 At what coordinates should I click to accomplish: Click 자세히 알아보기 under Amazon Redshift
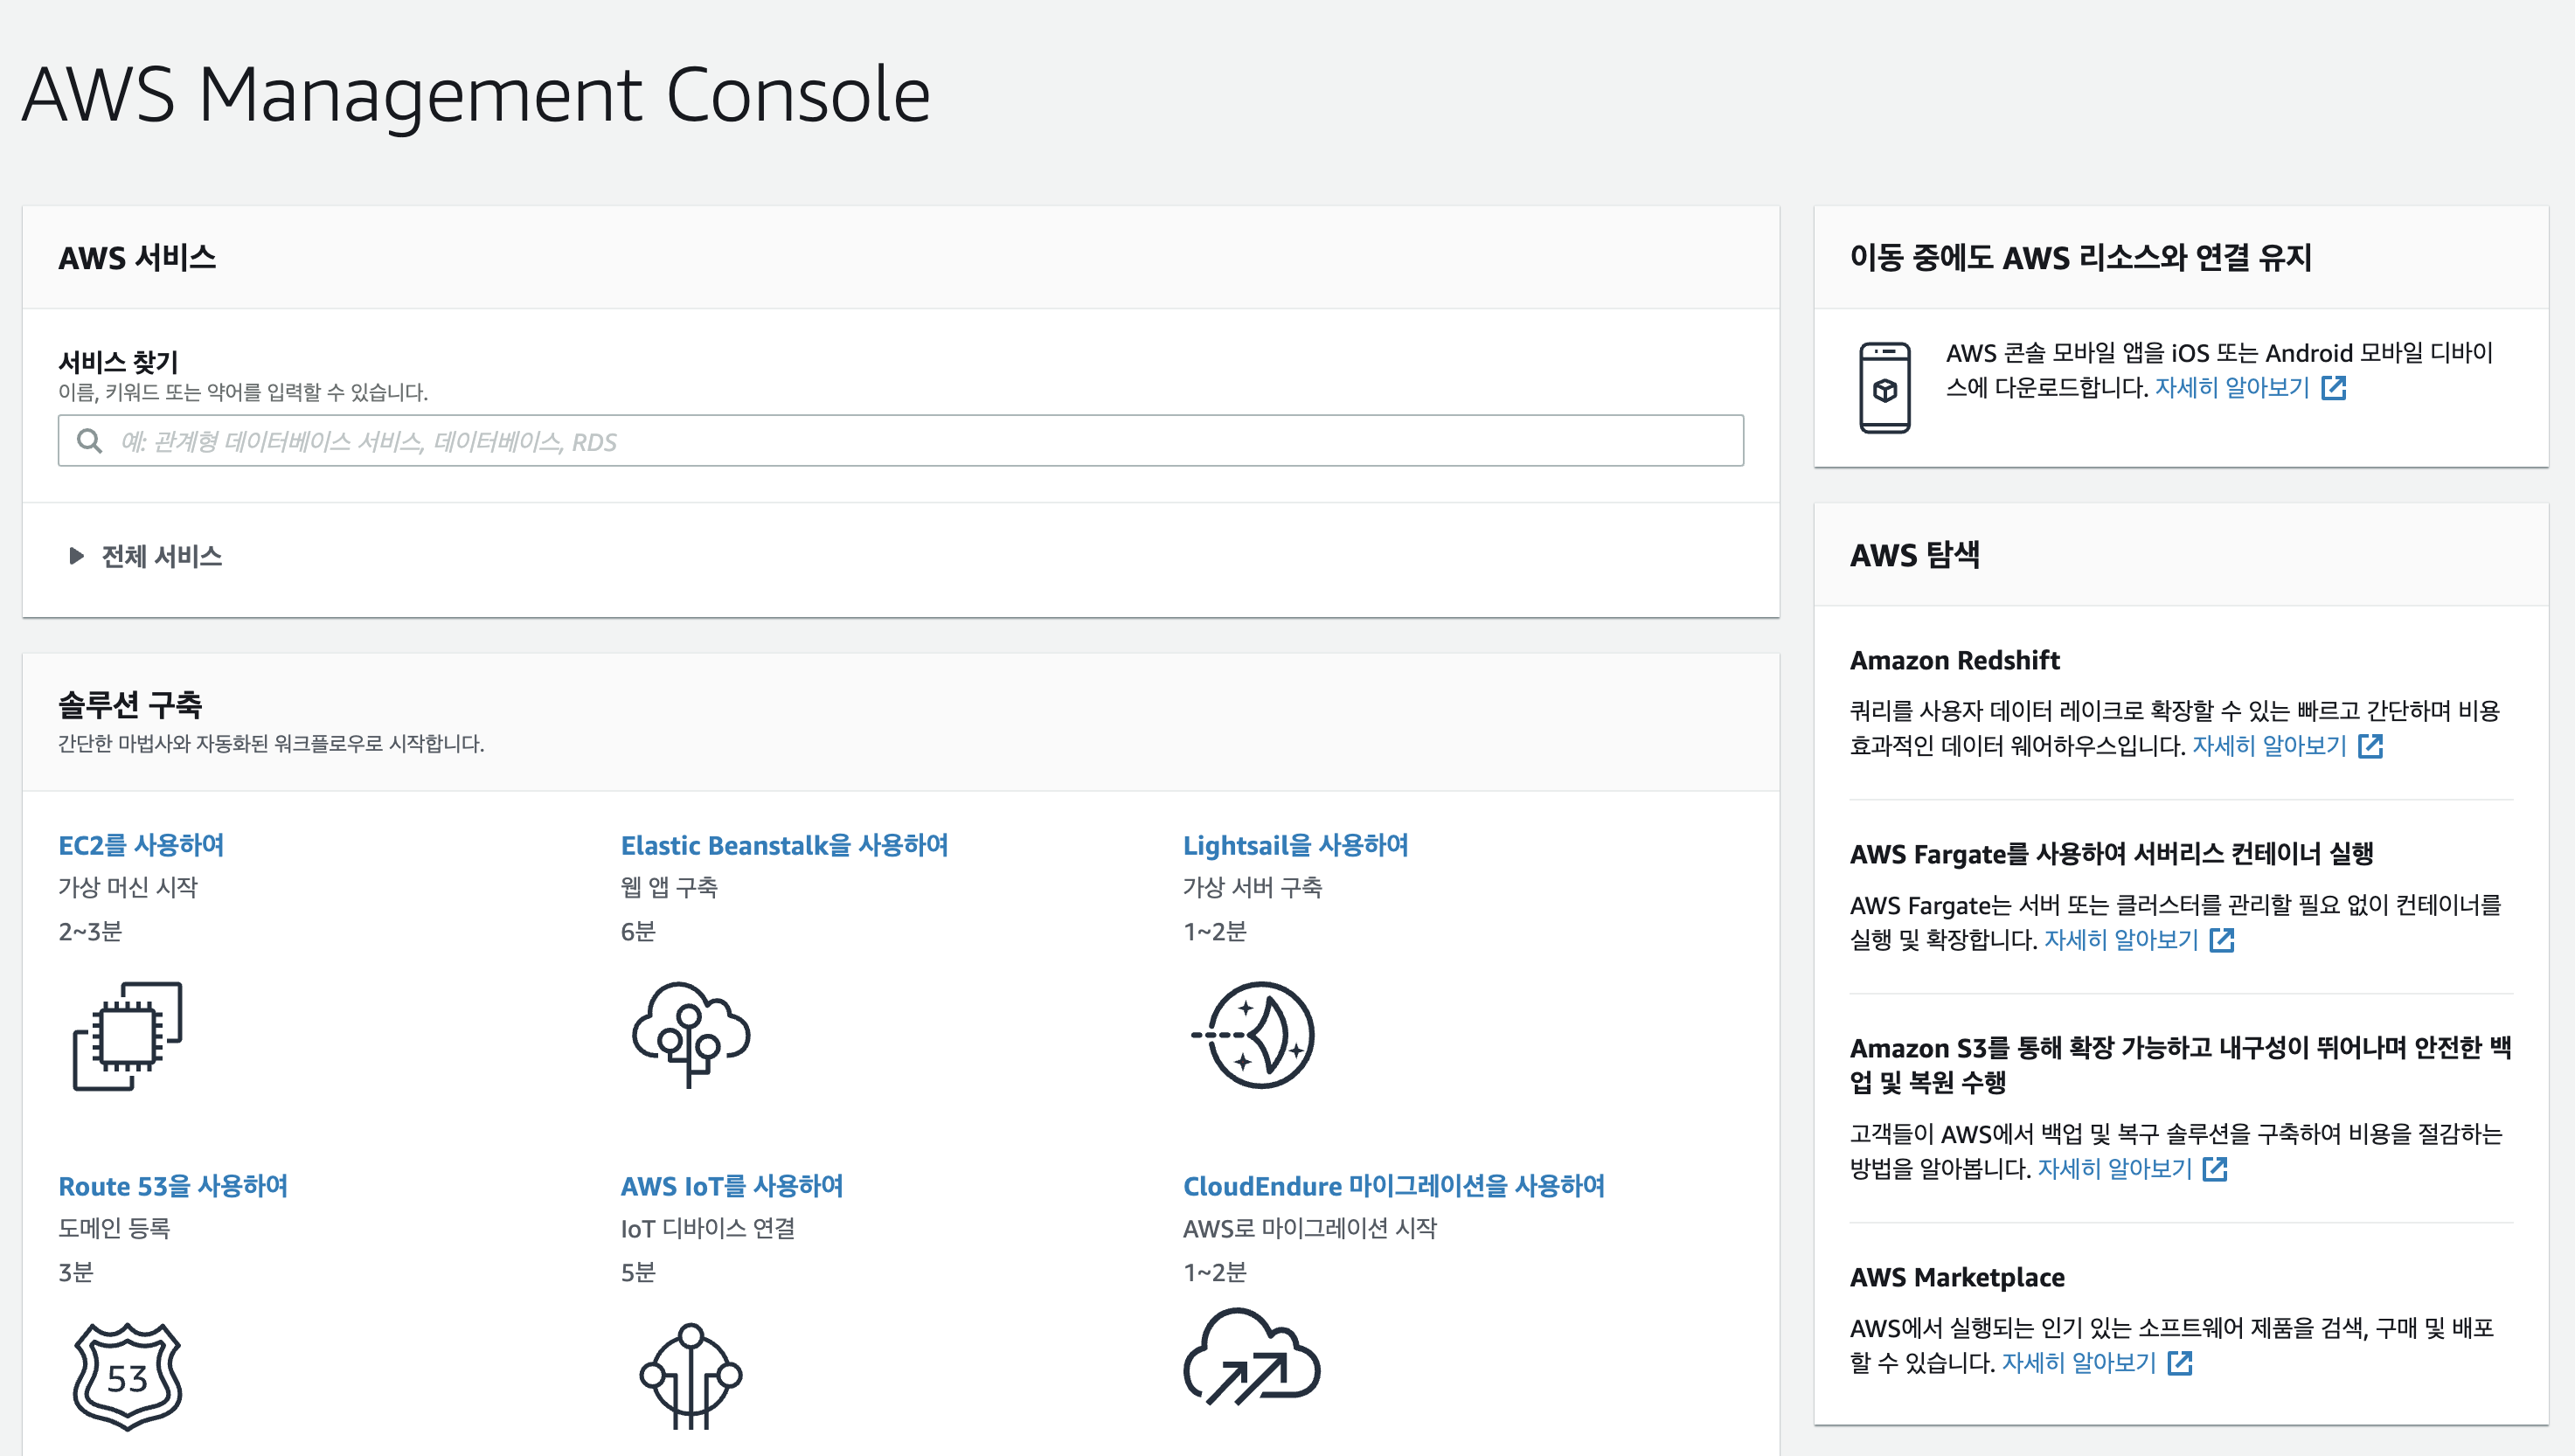point(2268,745)
